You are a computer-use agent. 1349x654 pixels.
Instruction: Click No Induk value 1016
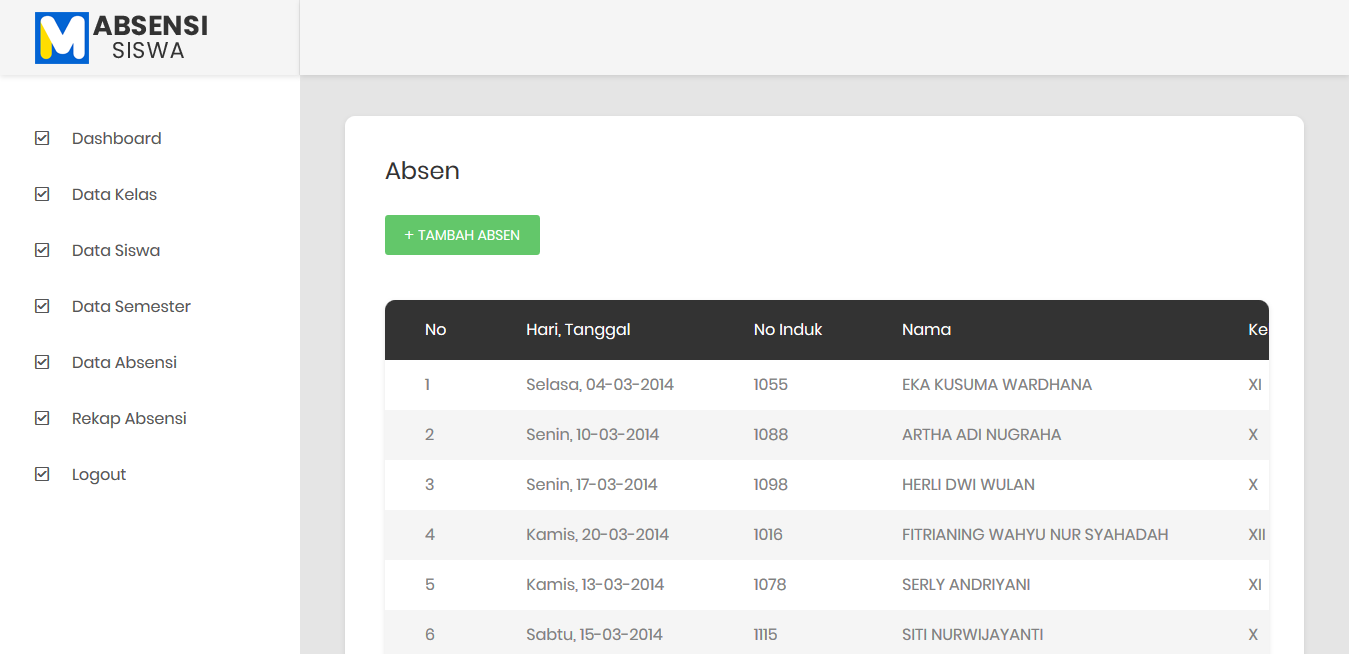pyautogui.click(x=768, y=535)
